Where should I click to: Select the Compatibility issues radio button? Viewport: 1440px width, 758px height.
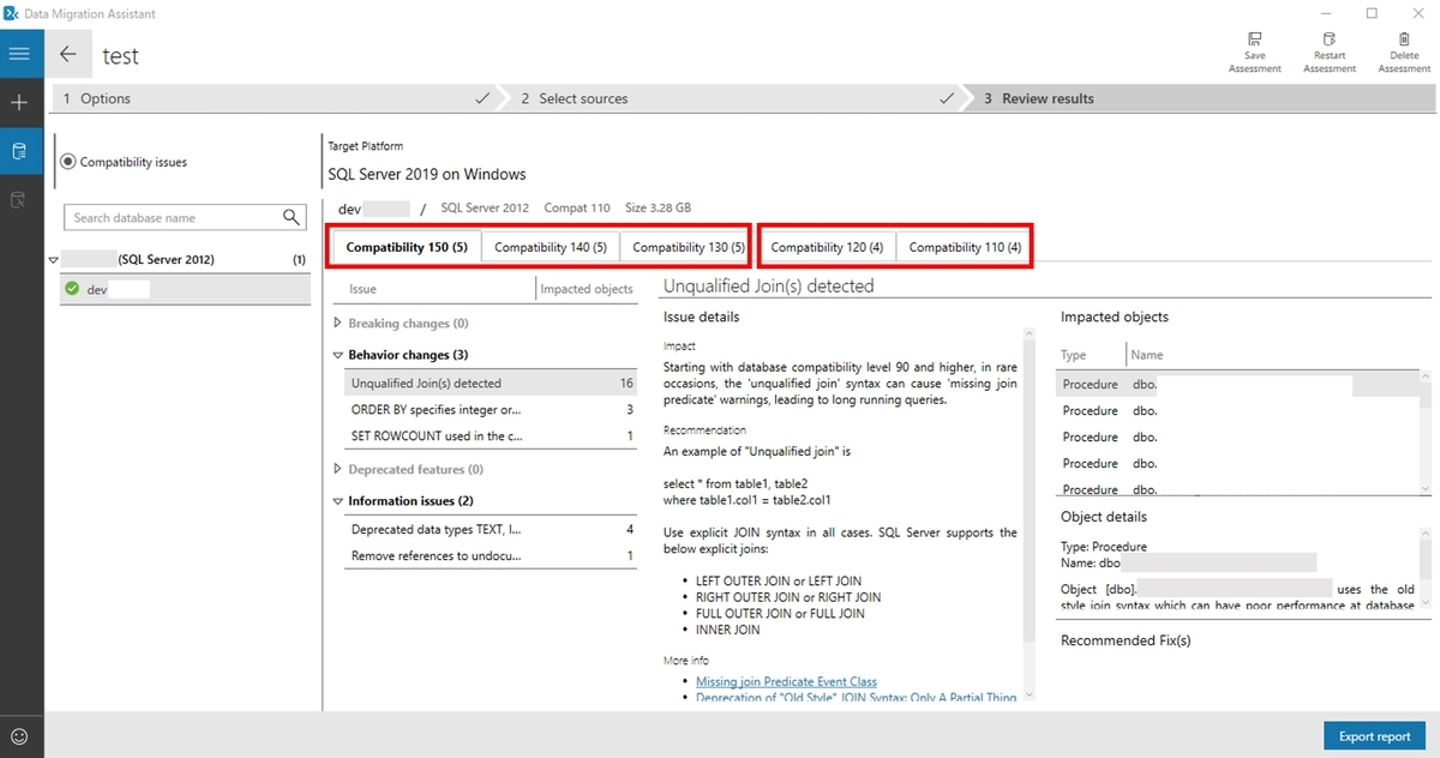tap(68, 161)
